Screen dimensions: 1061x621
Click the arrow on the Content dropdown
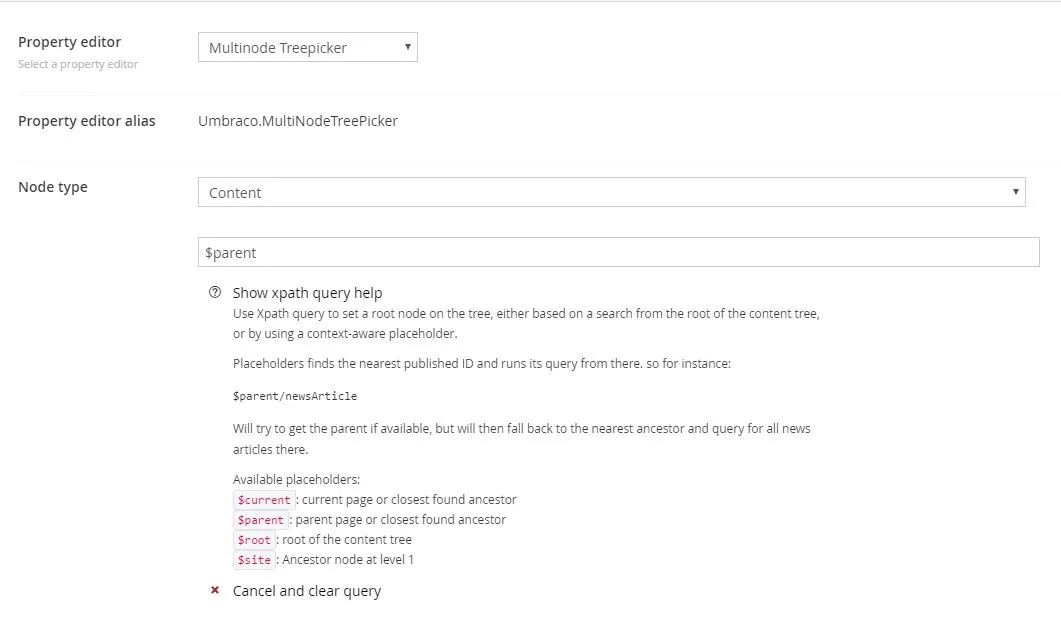[1015, 191]
